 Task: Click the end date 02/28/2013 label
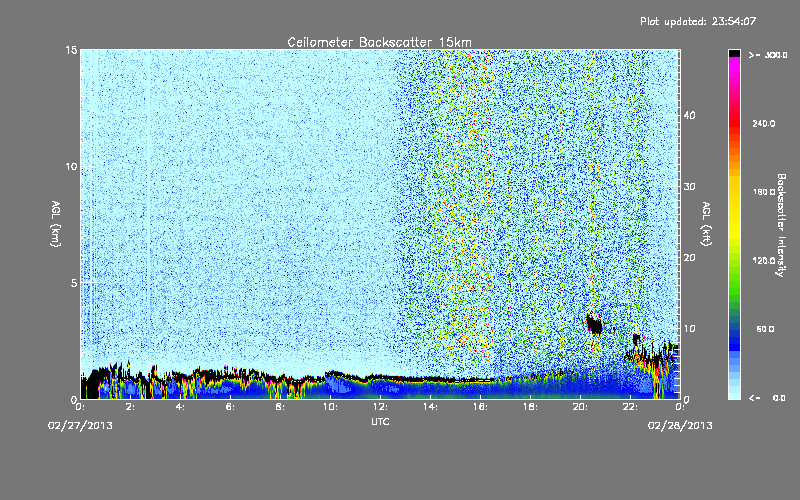click(x=680, y=426)
